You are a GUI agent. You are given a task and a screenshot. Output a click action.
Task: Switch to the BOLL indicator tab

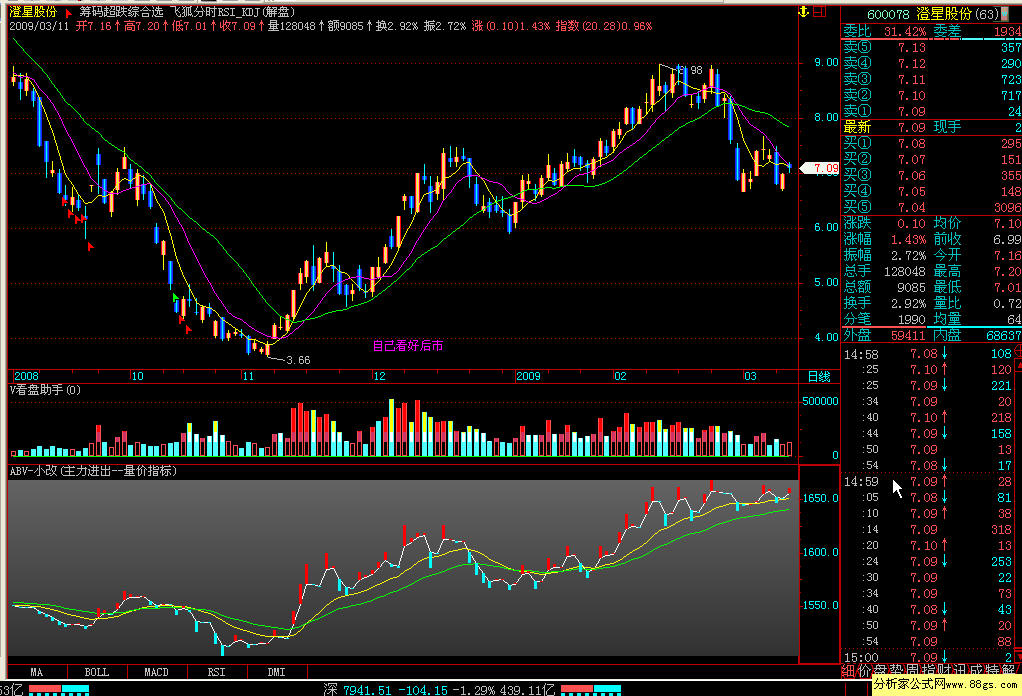click(96, 672)
